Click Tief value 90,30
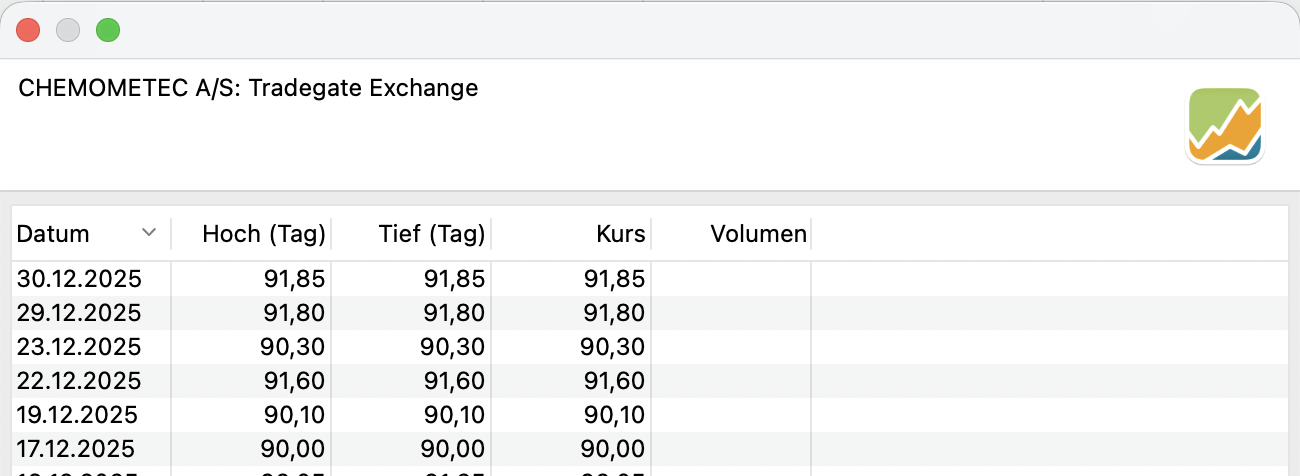1300x476 pixels. pos(455,347)
